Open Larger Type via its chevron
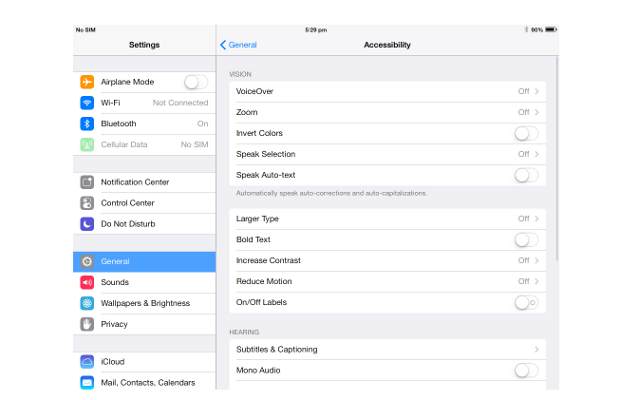The image size is (620, 400). [537, 219]
